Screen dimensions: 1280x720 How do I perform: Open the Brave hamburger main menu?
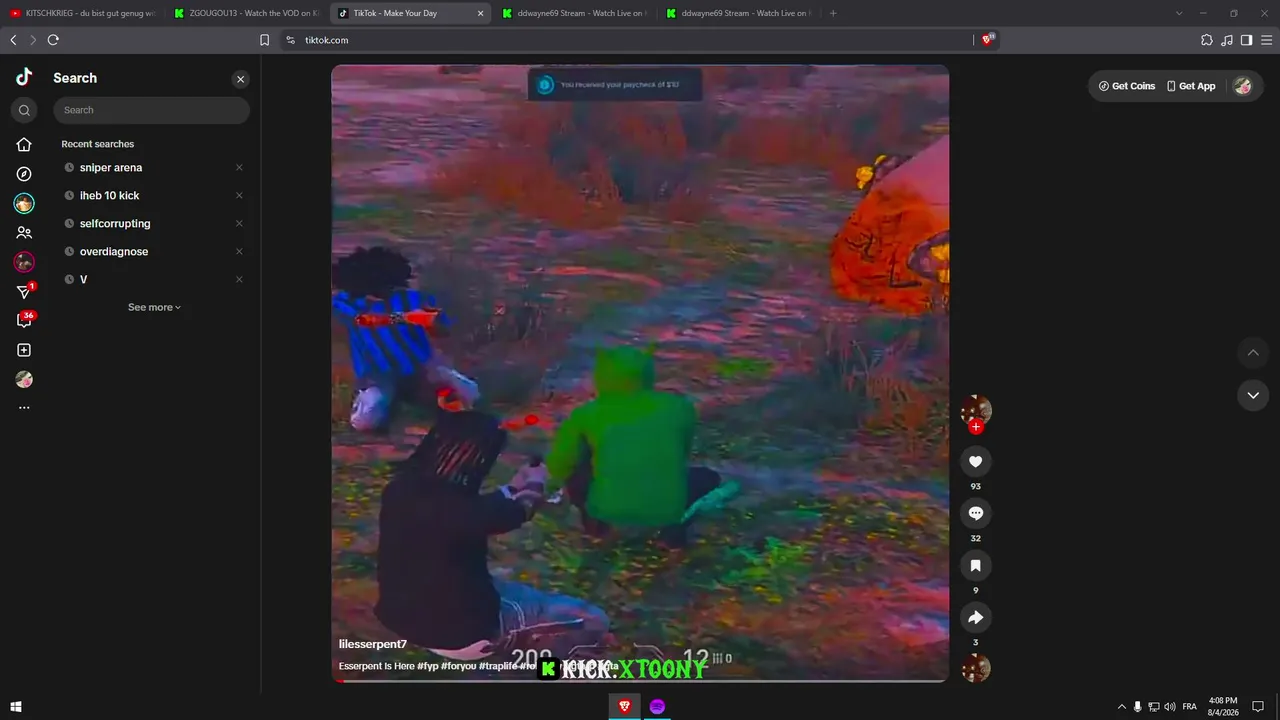coord(1266,40)
